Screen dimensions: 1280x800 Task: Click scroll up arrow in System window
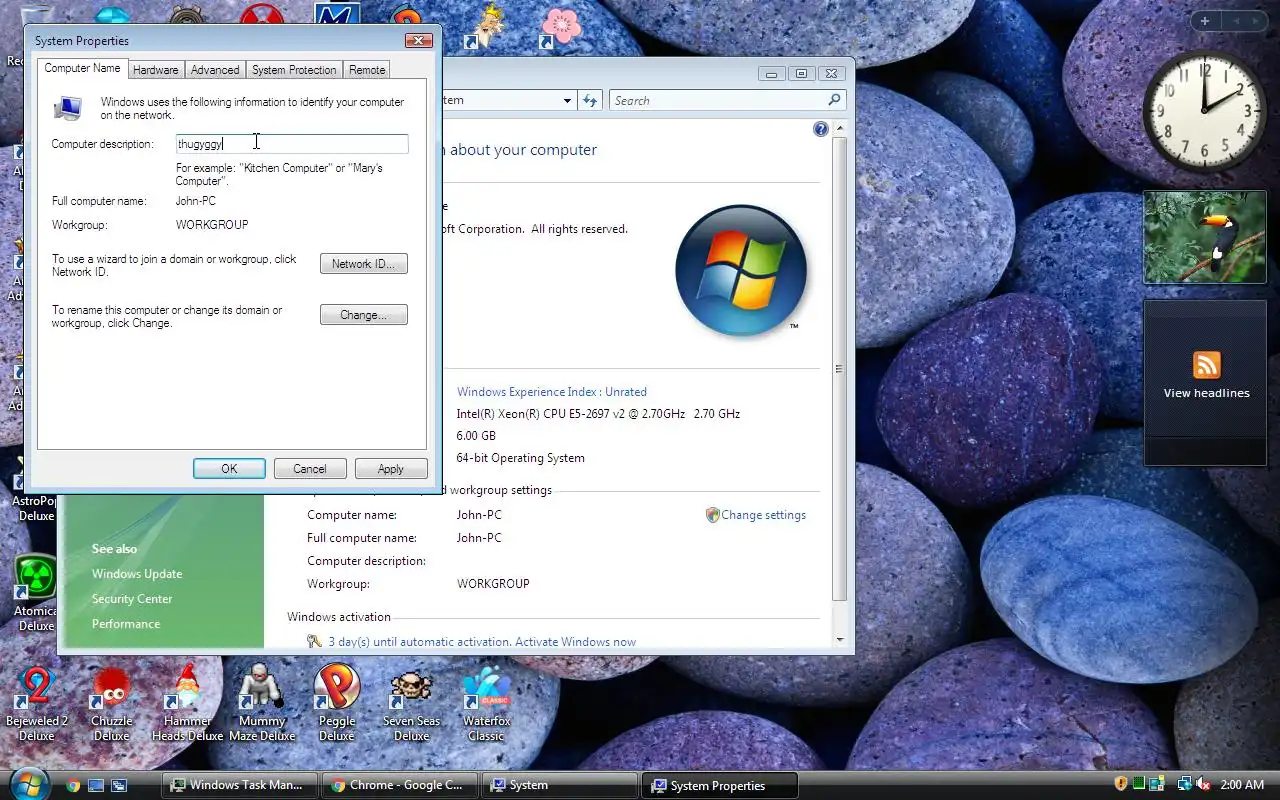pos(839,129)
